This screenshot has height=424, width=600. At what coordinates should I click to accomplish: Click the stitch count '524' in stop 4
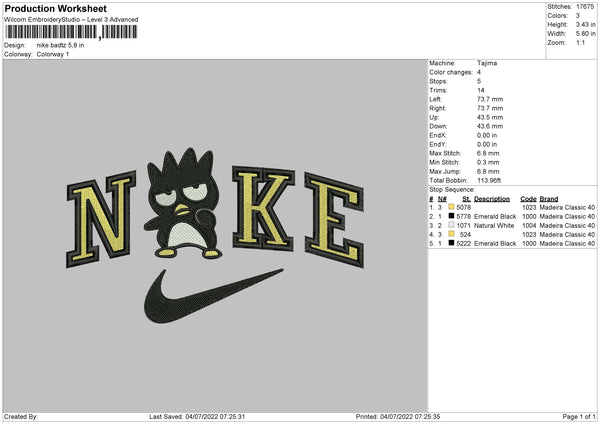coord(466,235)
